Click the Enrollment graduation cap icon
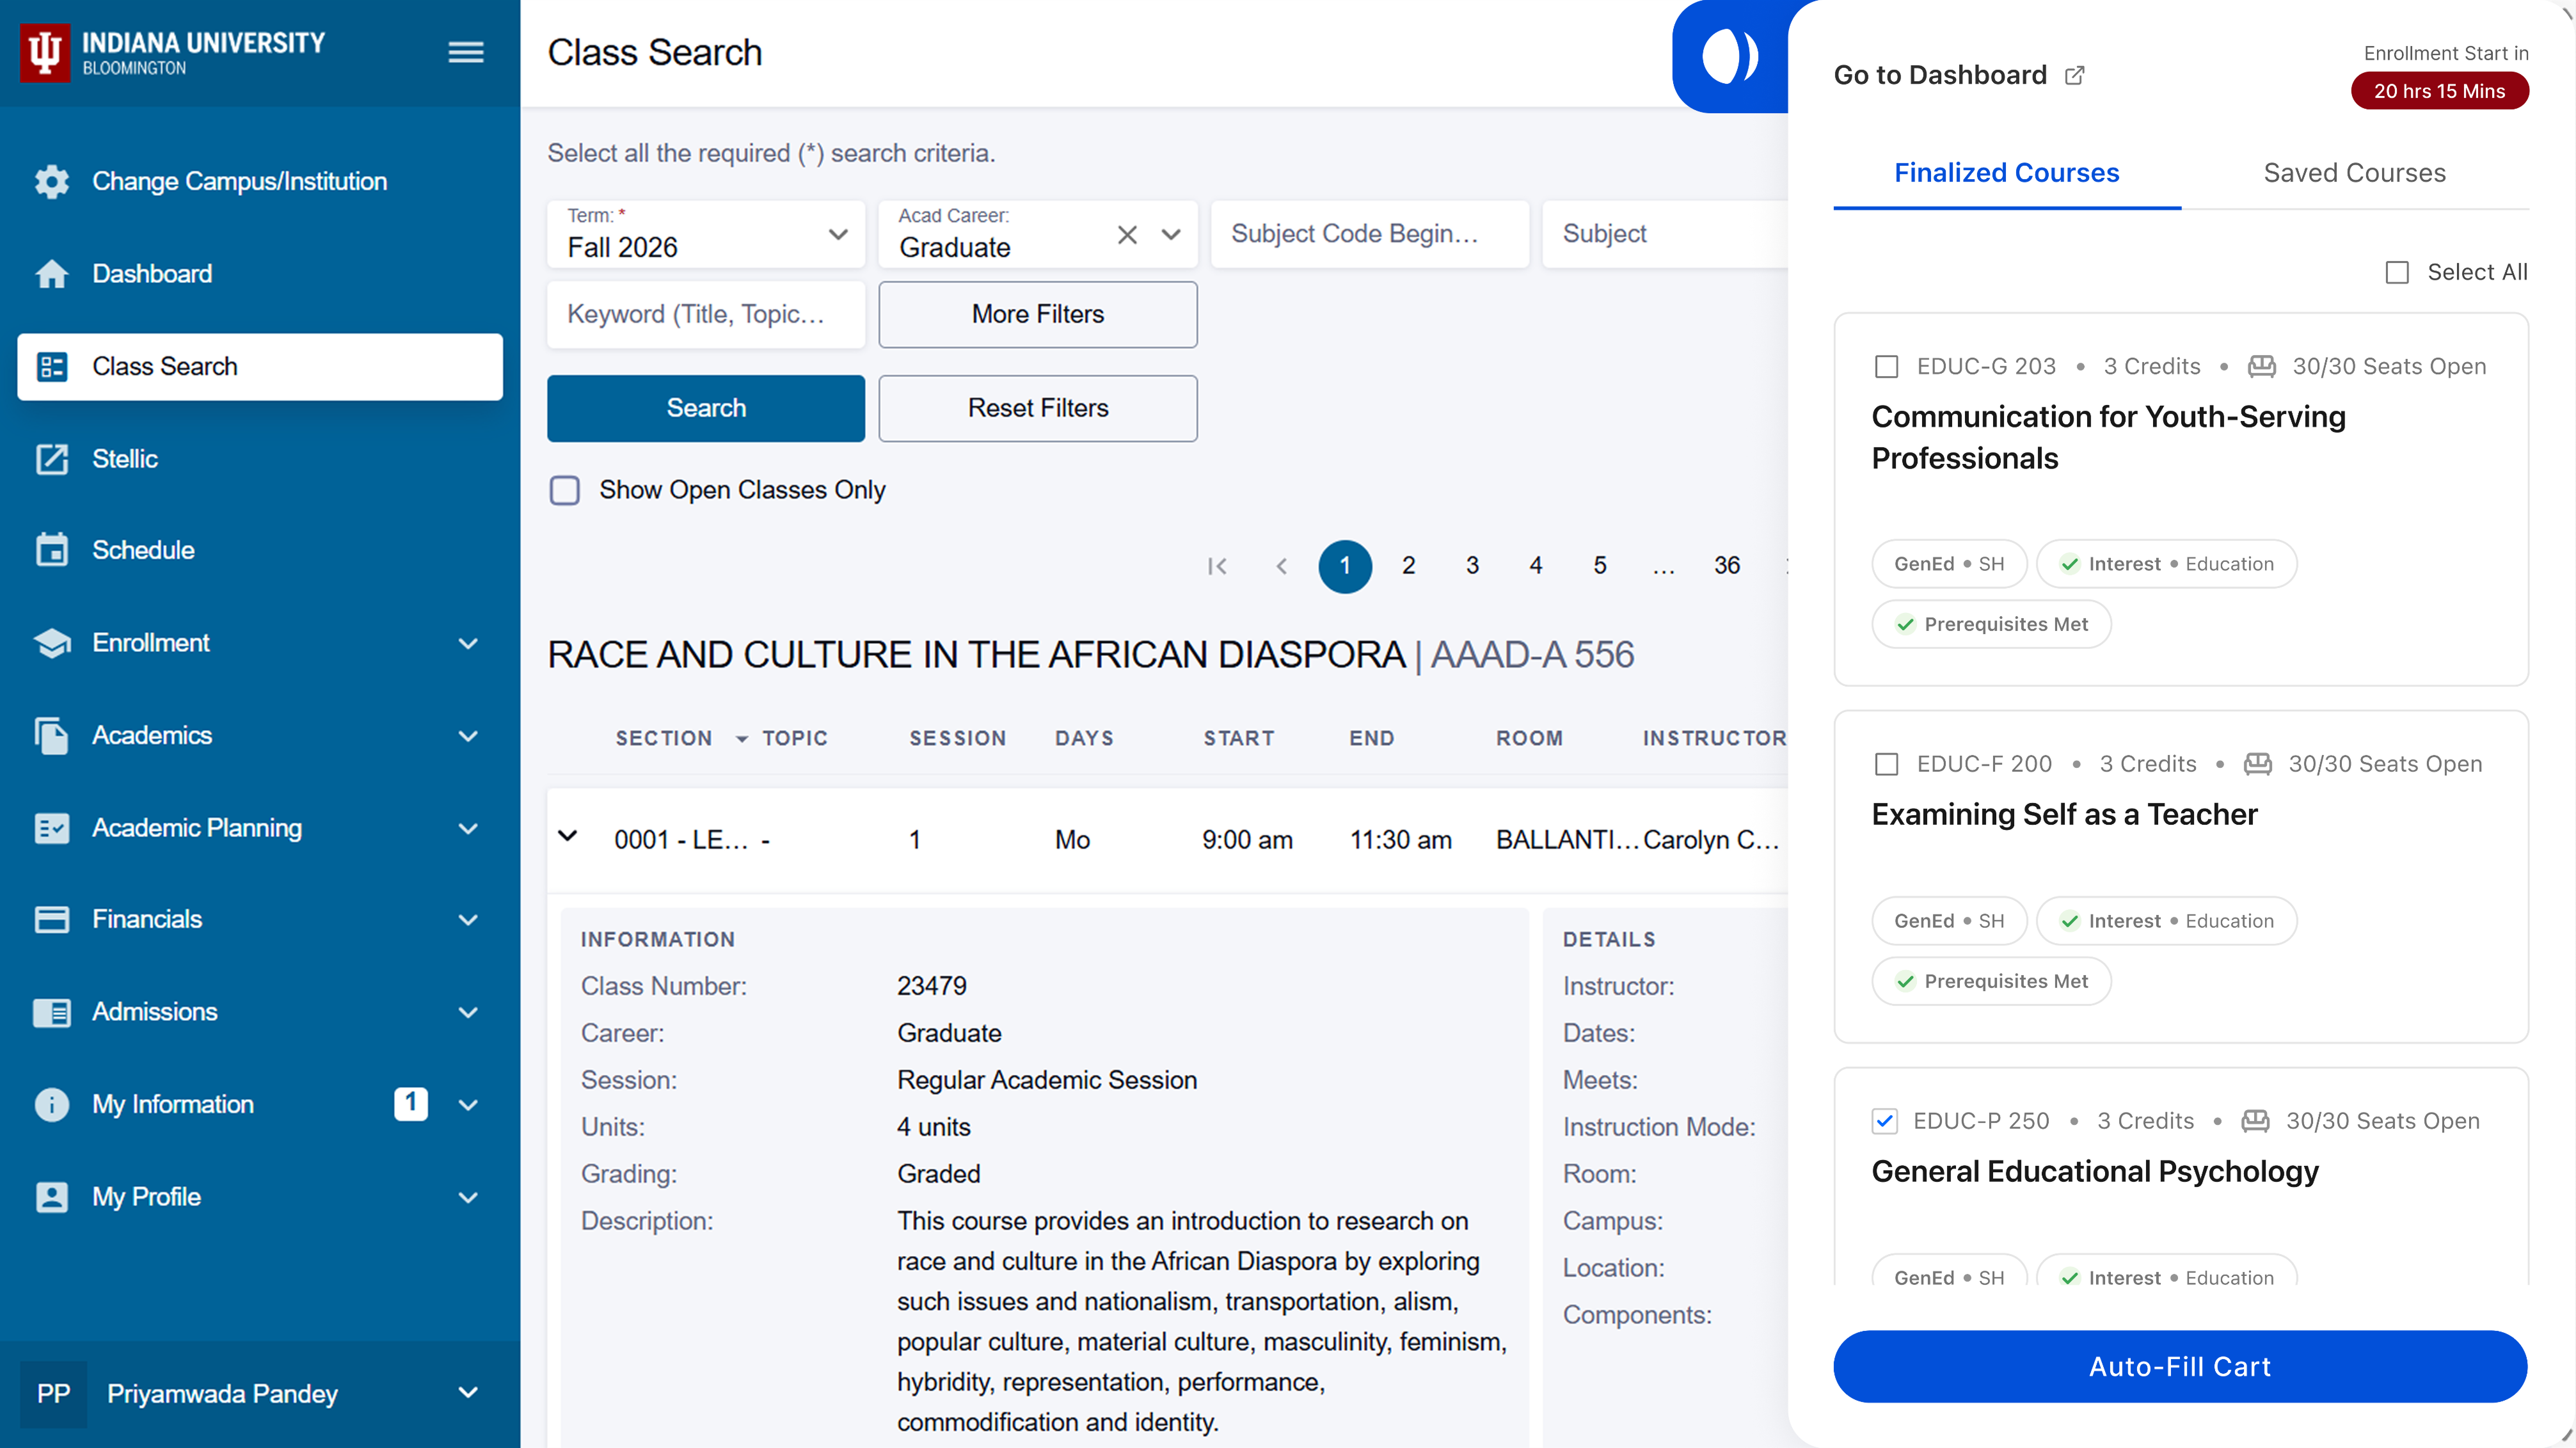Viewport: 2576px width, 1448px height. [52, 643]
